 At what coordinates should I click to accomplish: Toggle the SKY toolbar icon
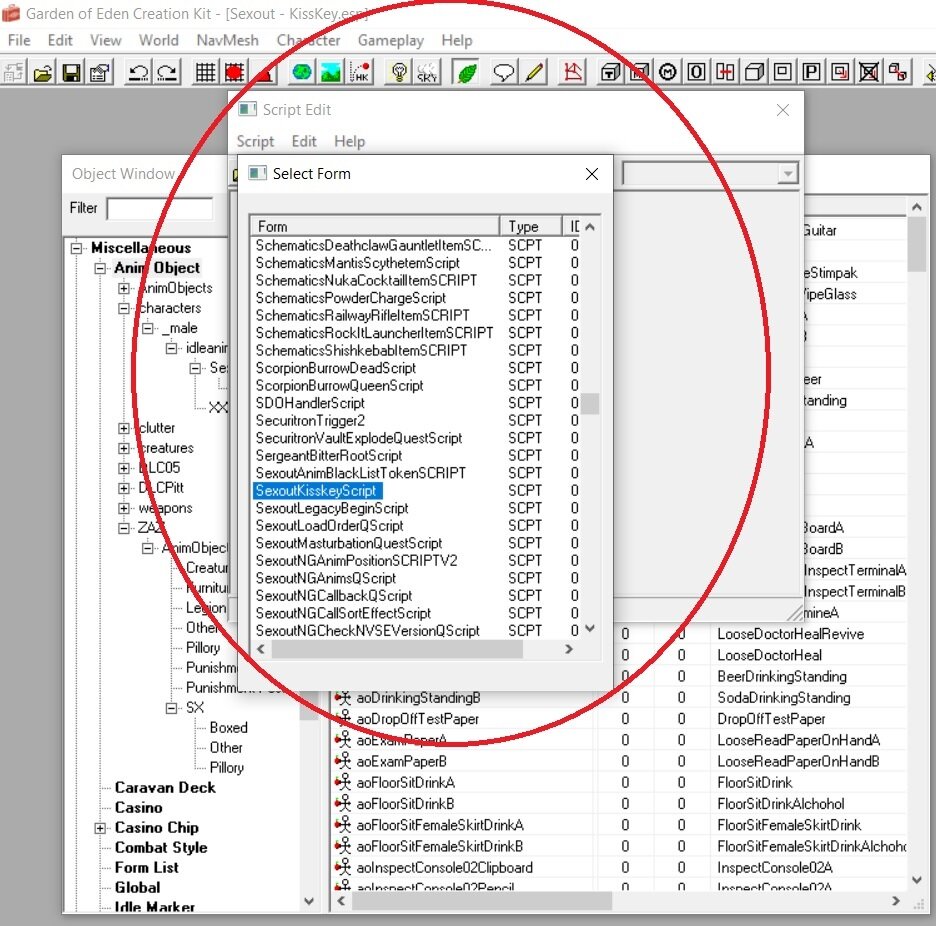427,73
